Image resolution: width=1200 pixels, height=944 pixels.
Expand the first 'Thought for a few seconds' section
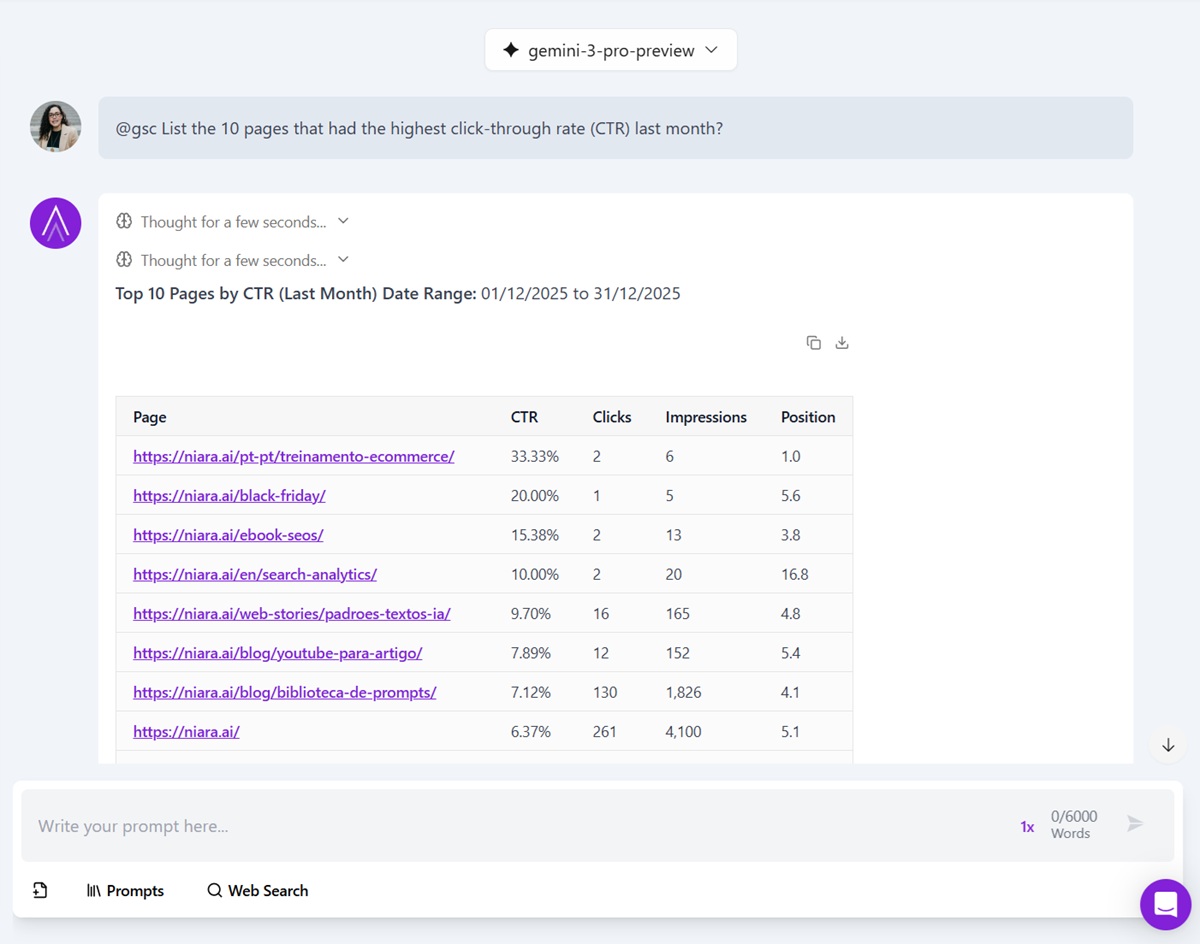click(x=233, y=222)
